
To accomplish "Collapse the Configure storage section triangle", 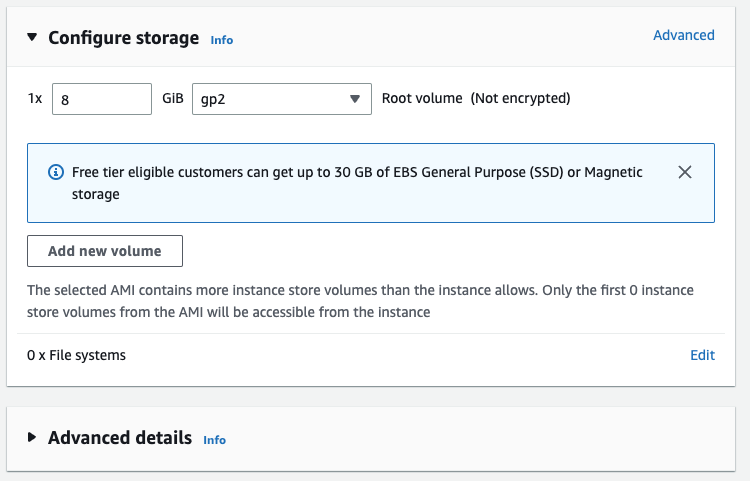I will (32, 38).
